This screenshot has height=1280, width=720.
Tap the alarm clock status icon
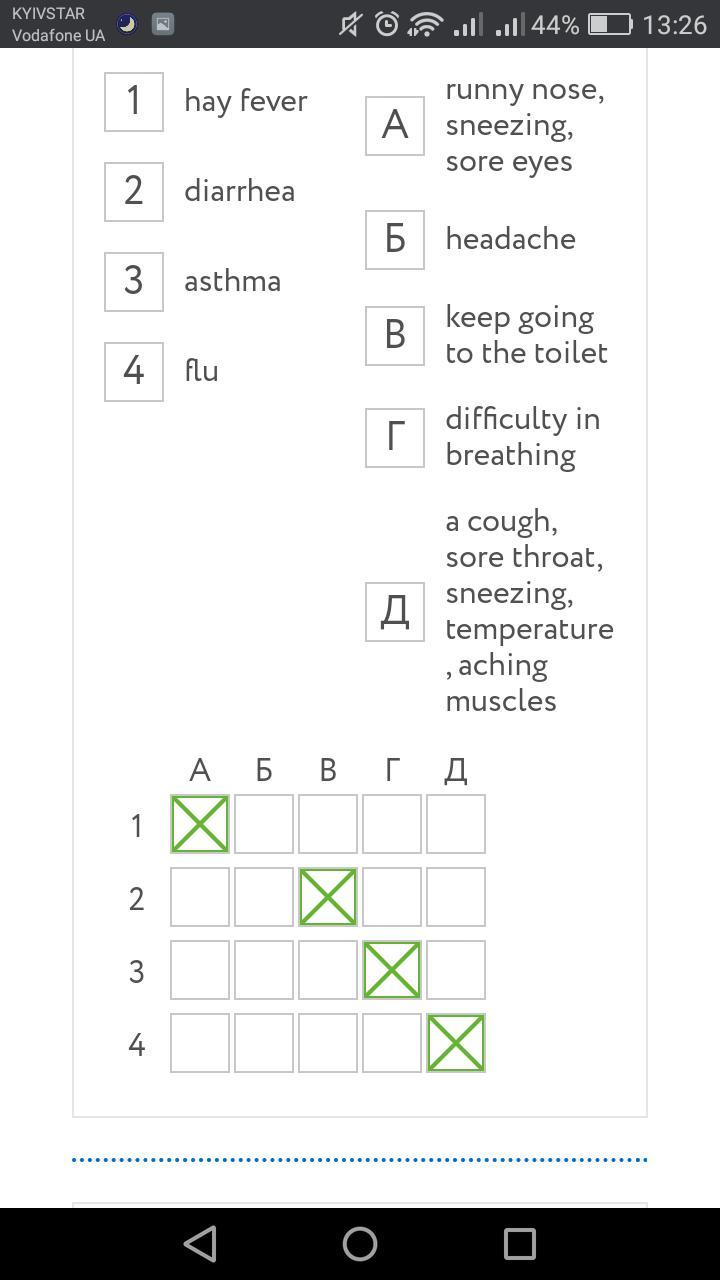tap(387, 24)
